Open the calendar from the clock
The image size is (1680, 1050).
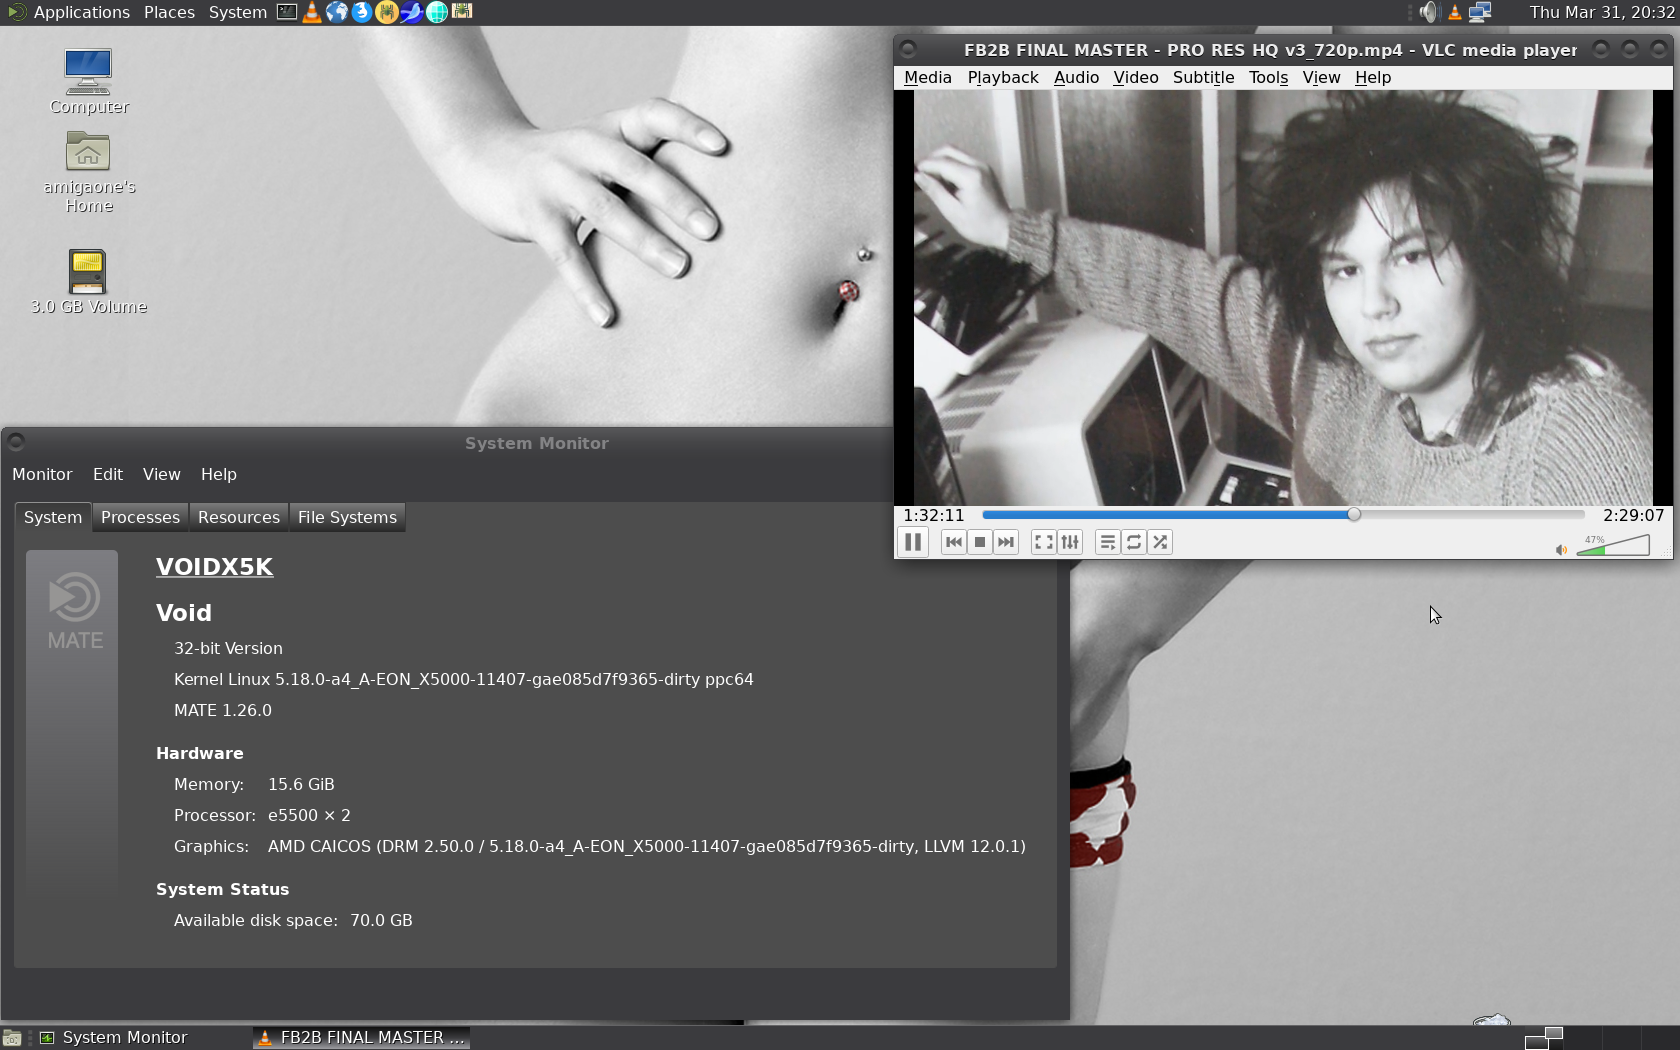point(1601,12)
